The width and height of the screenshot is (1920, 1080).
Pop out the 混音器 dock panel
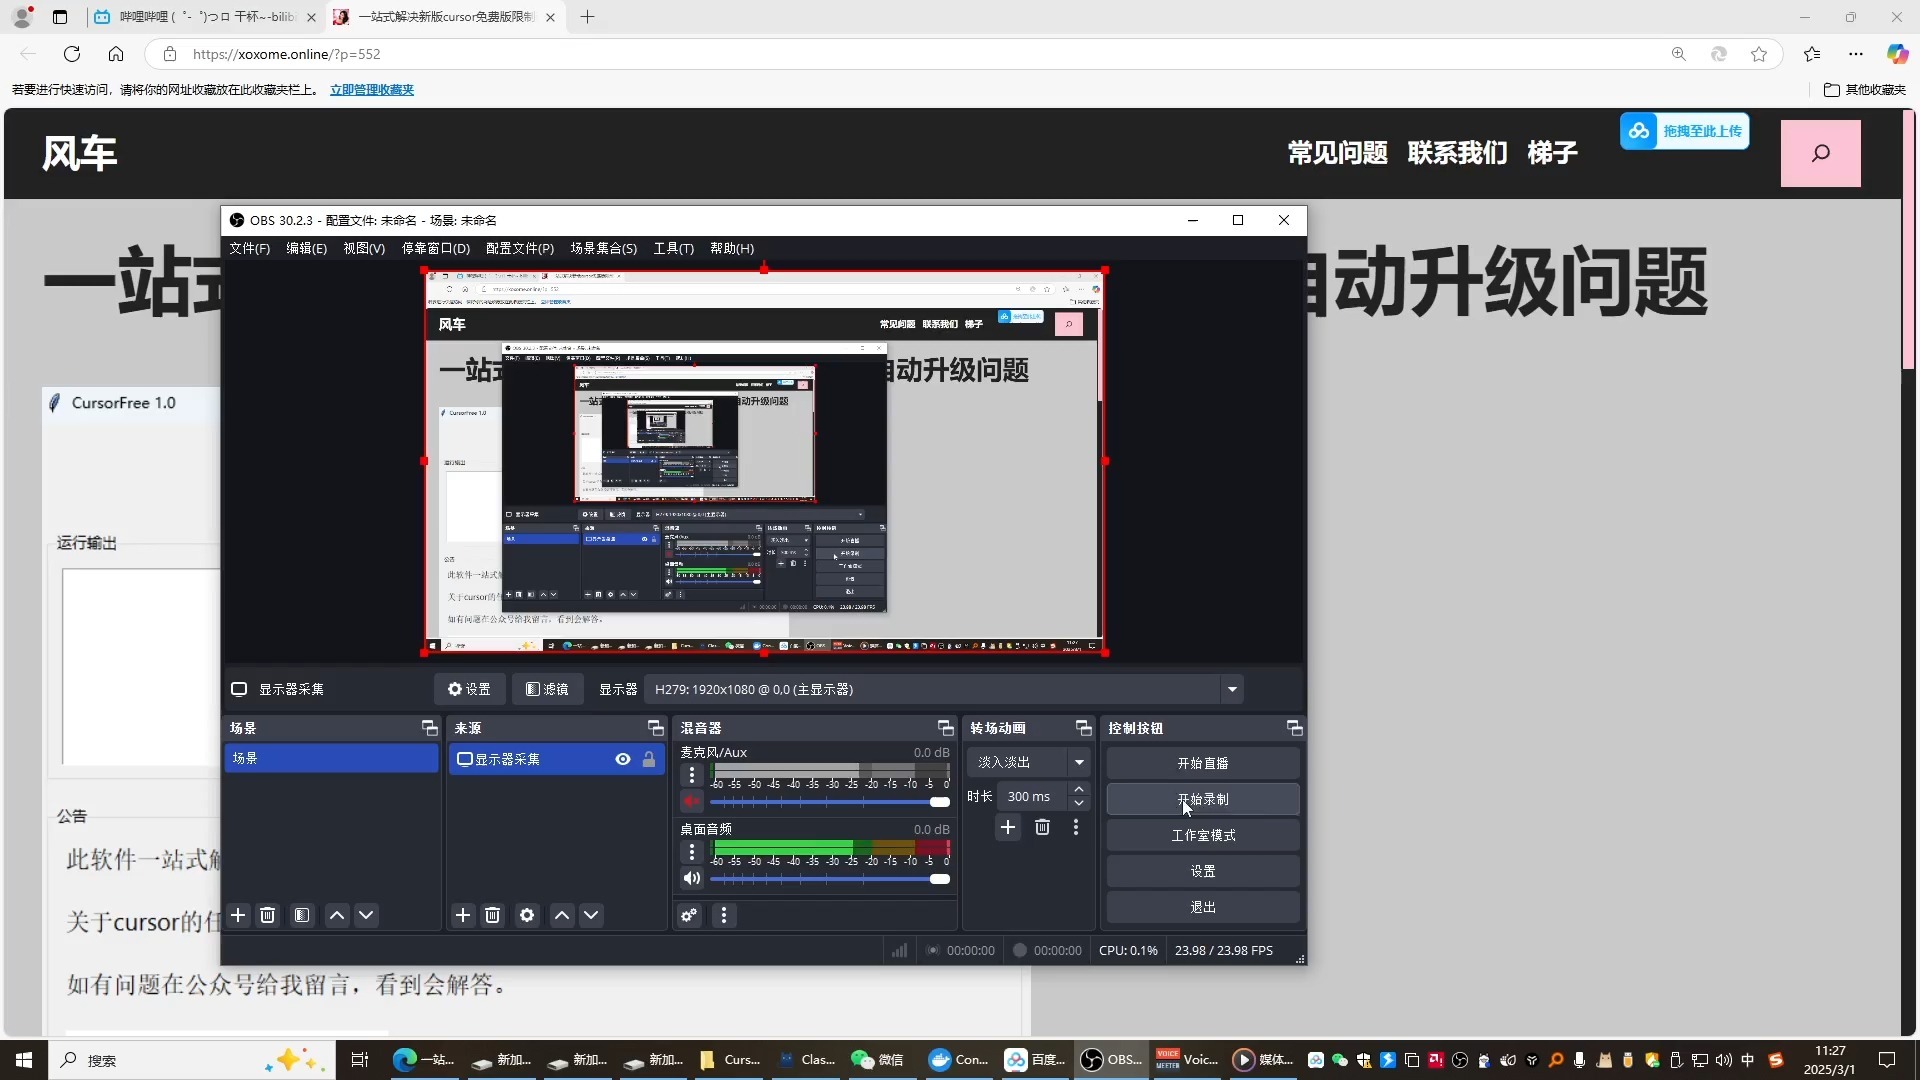pos(945,728)
